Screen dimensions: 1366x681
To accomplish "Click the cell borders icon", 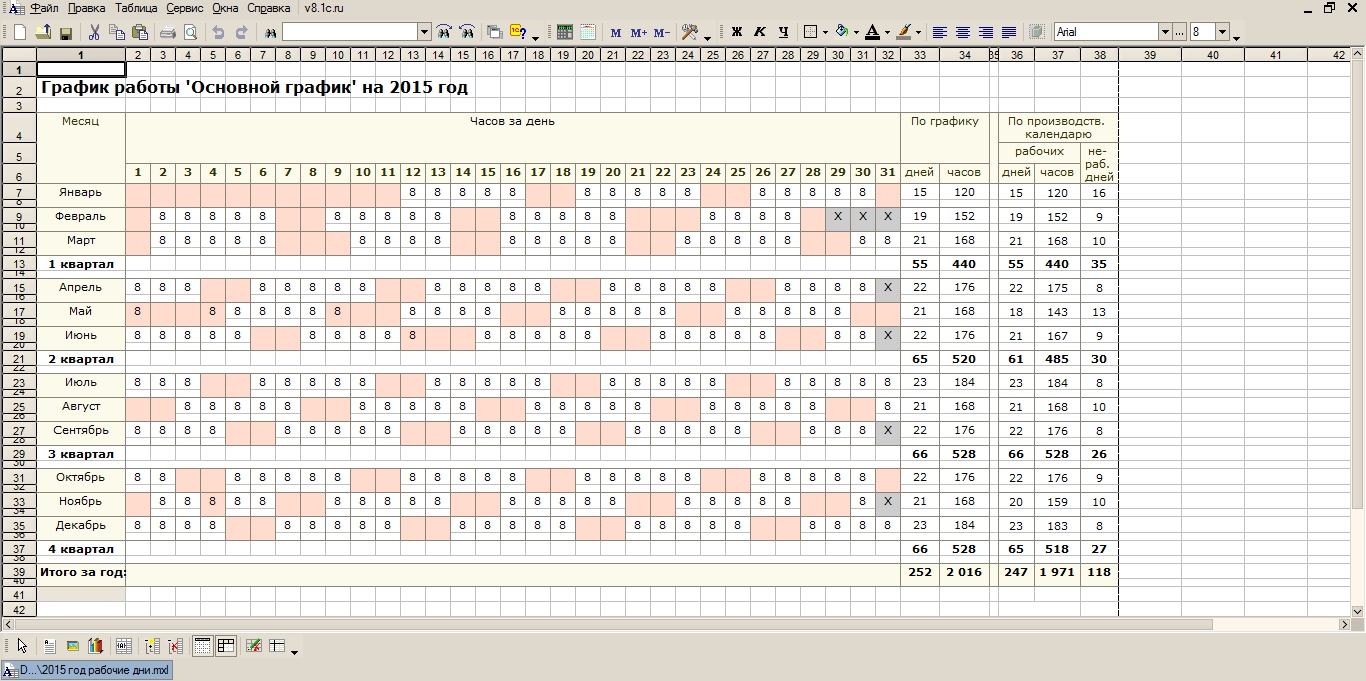I will click(x=810, y=32).
